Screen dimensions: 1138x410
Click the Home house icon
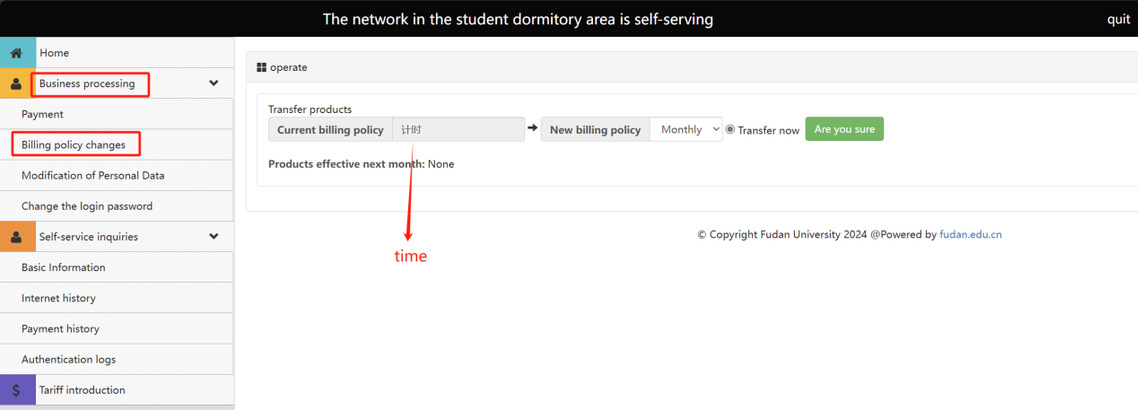16,53
